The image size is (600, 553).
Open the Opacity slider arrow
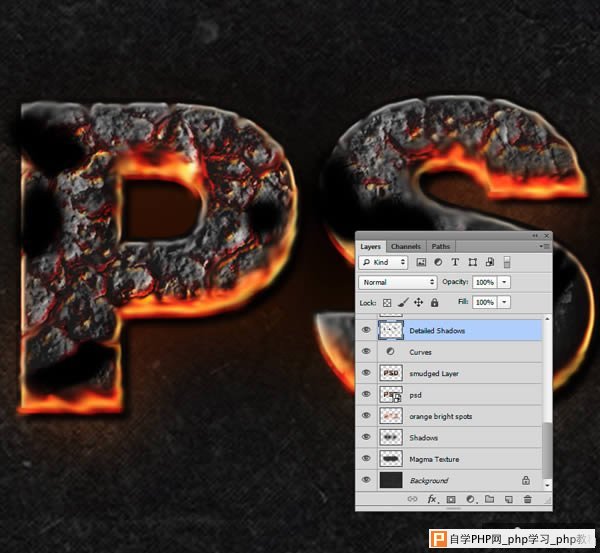point(504,282)
